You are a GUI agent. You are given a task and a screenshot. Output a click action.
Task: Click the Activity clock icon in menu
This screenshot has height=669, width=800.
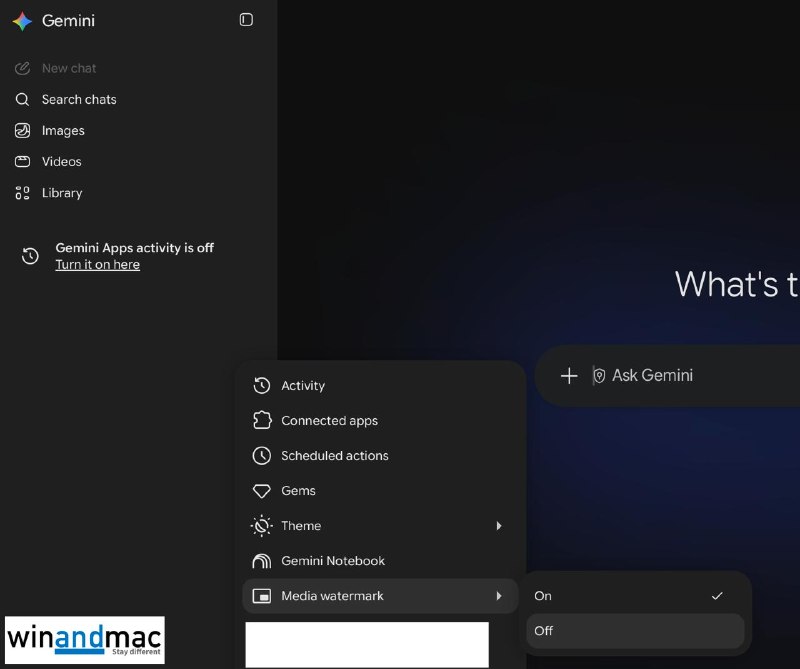262,386
